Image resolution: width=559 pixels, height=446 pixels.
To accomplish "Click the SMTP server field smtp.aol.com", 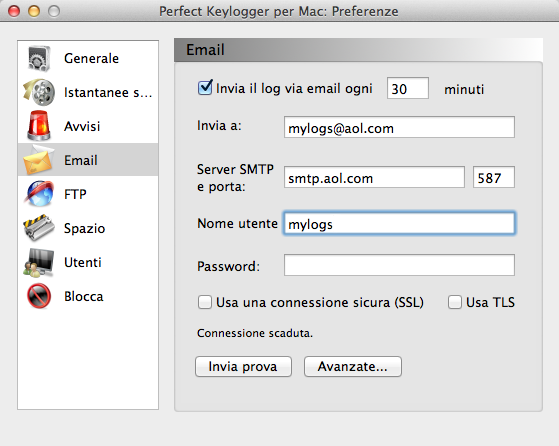I will click(x=374, y=177).
